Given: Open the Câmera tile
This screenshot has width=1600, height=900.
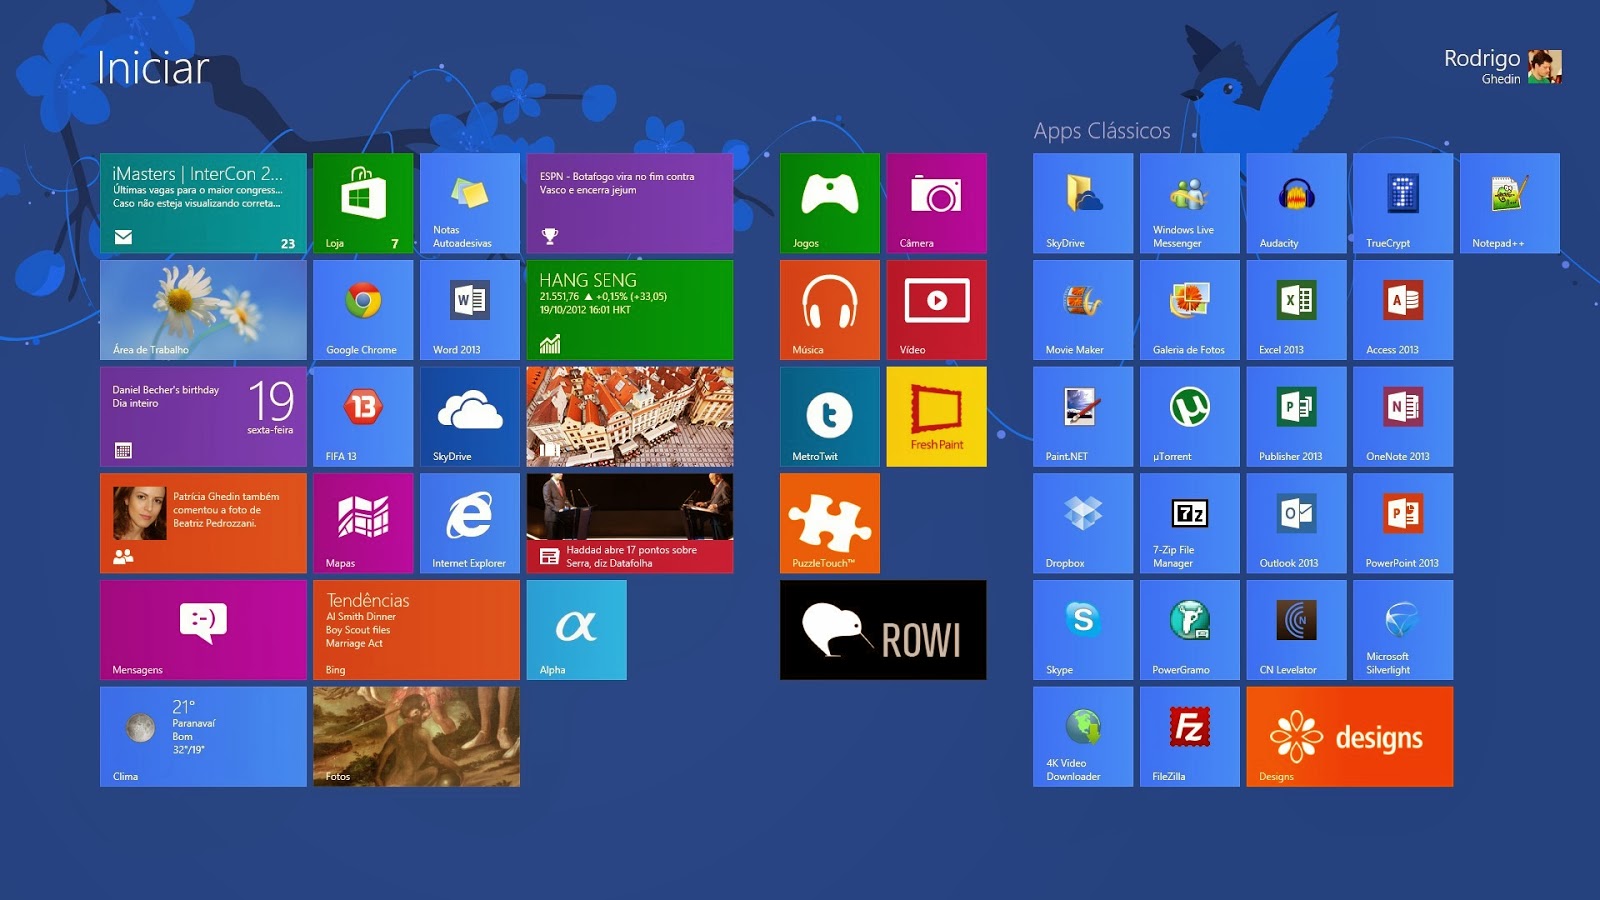Looking at the screenshot, I should click(x=936, y=203).
